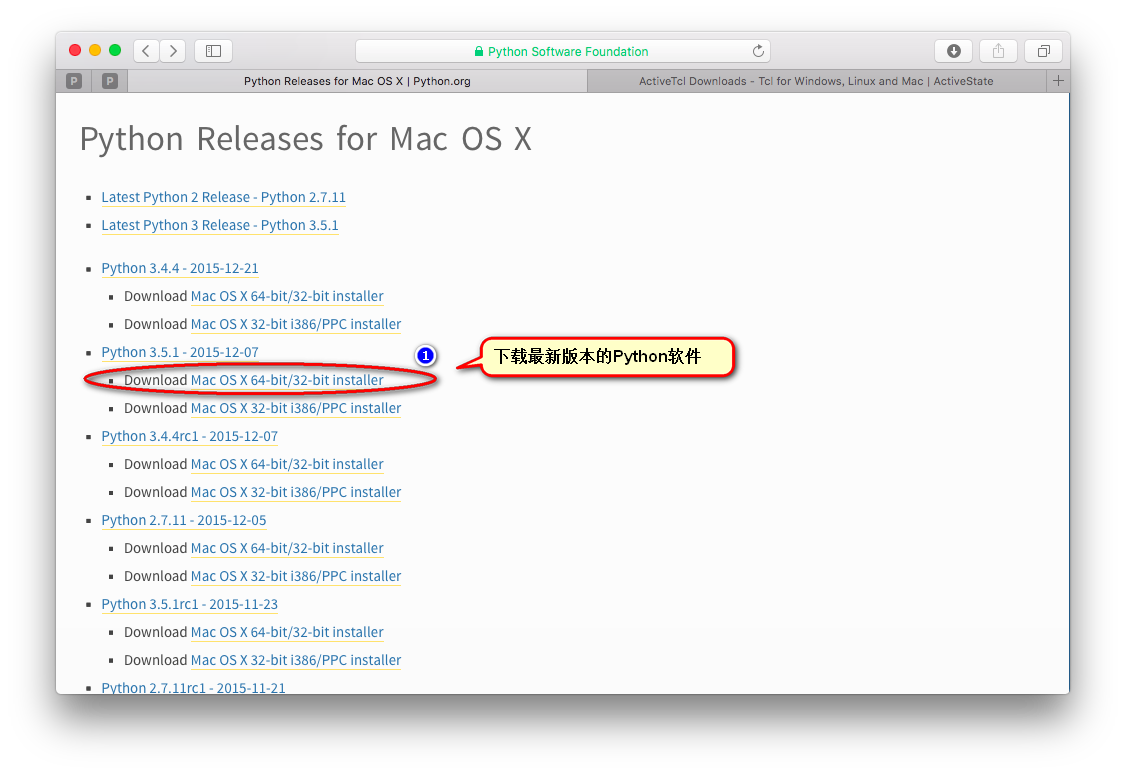Close the Safari window with red button
The image size is (1126, 774).
[x=75, y=50]
